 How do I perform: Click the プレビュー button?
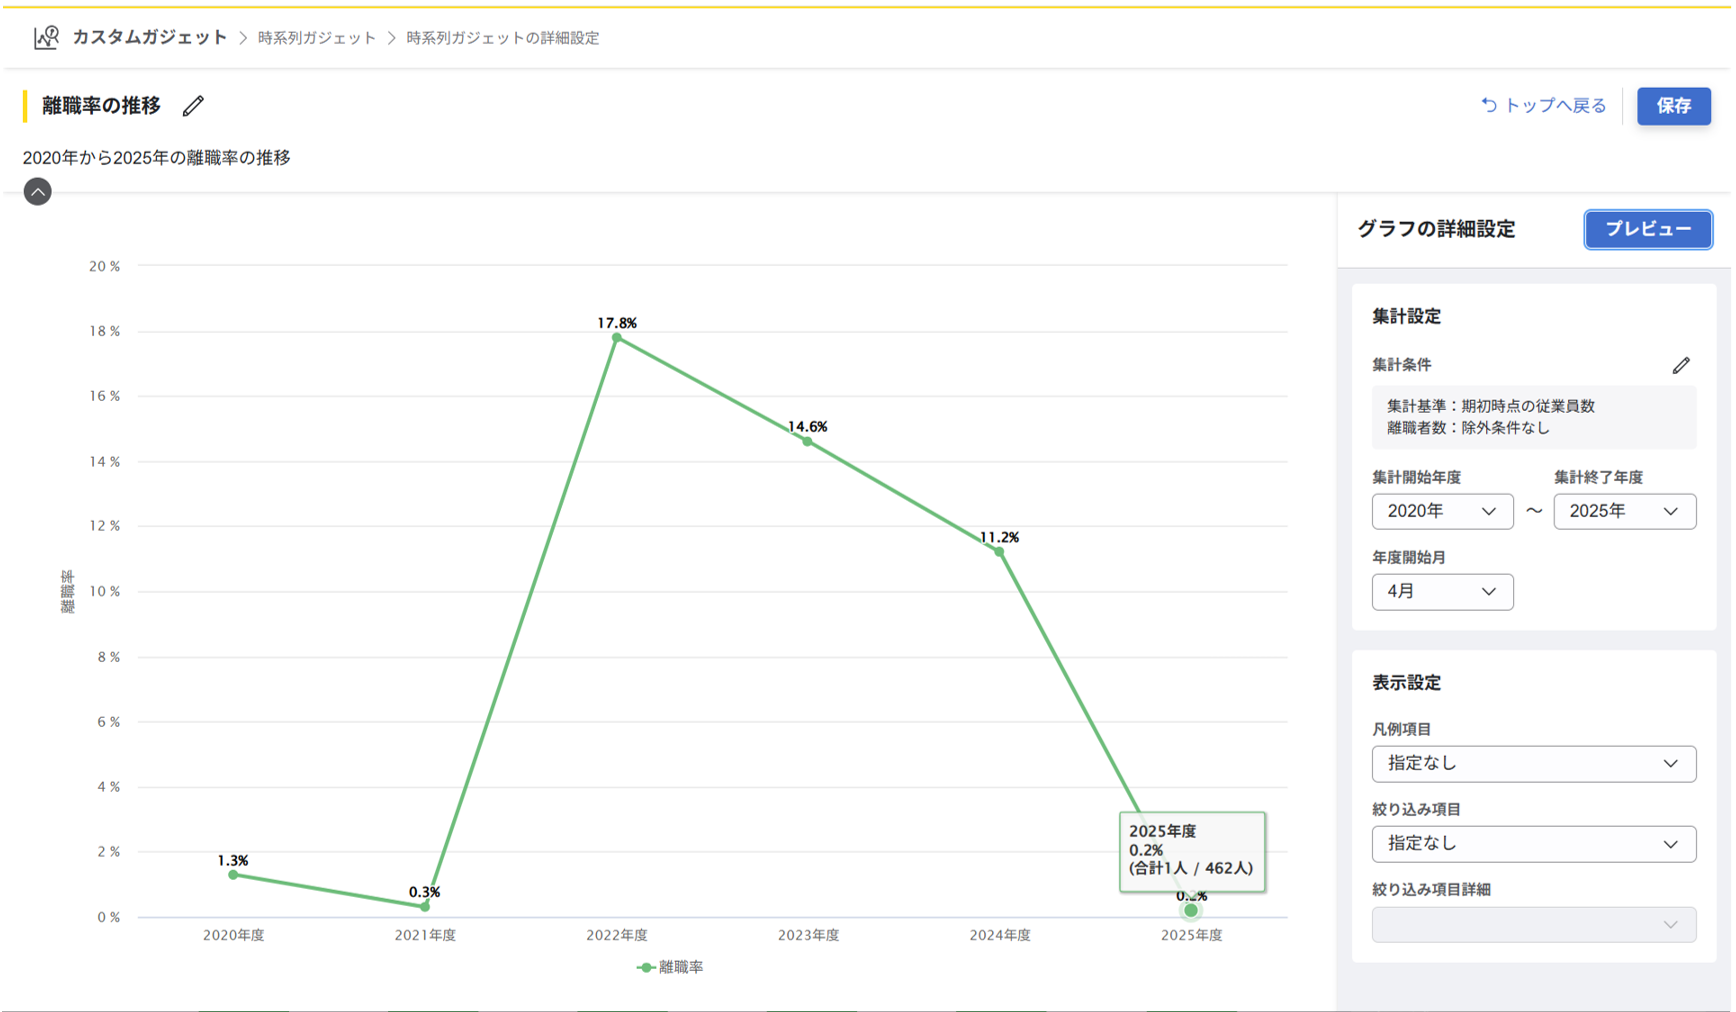coord(1647,229)
